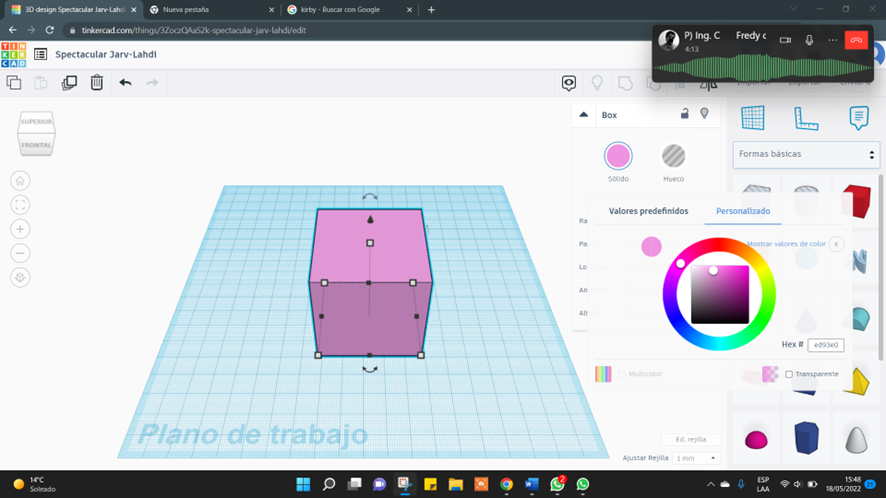Click the show all lightbulb icon
This screenshot has height=498, width=886.
point(597,83)
